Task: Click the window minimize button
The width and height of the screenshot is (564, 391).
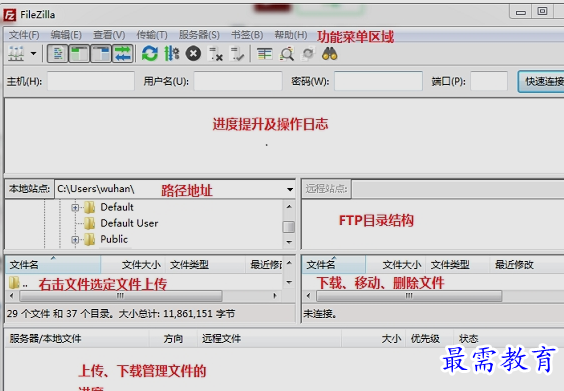Action: pyautogui.click(x=520, y=12)
